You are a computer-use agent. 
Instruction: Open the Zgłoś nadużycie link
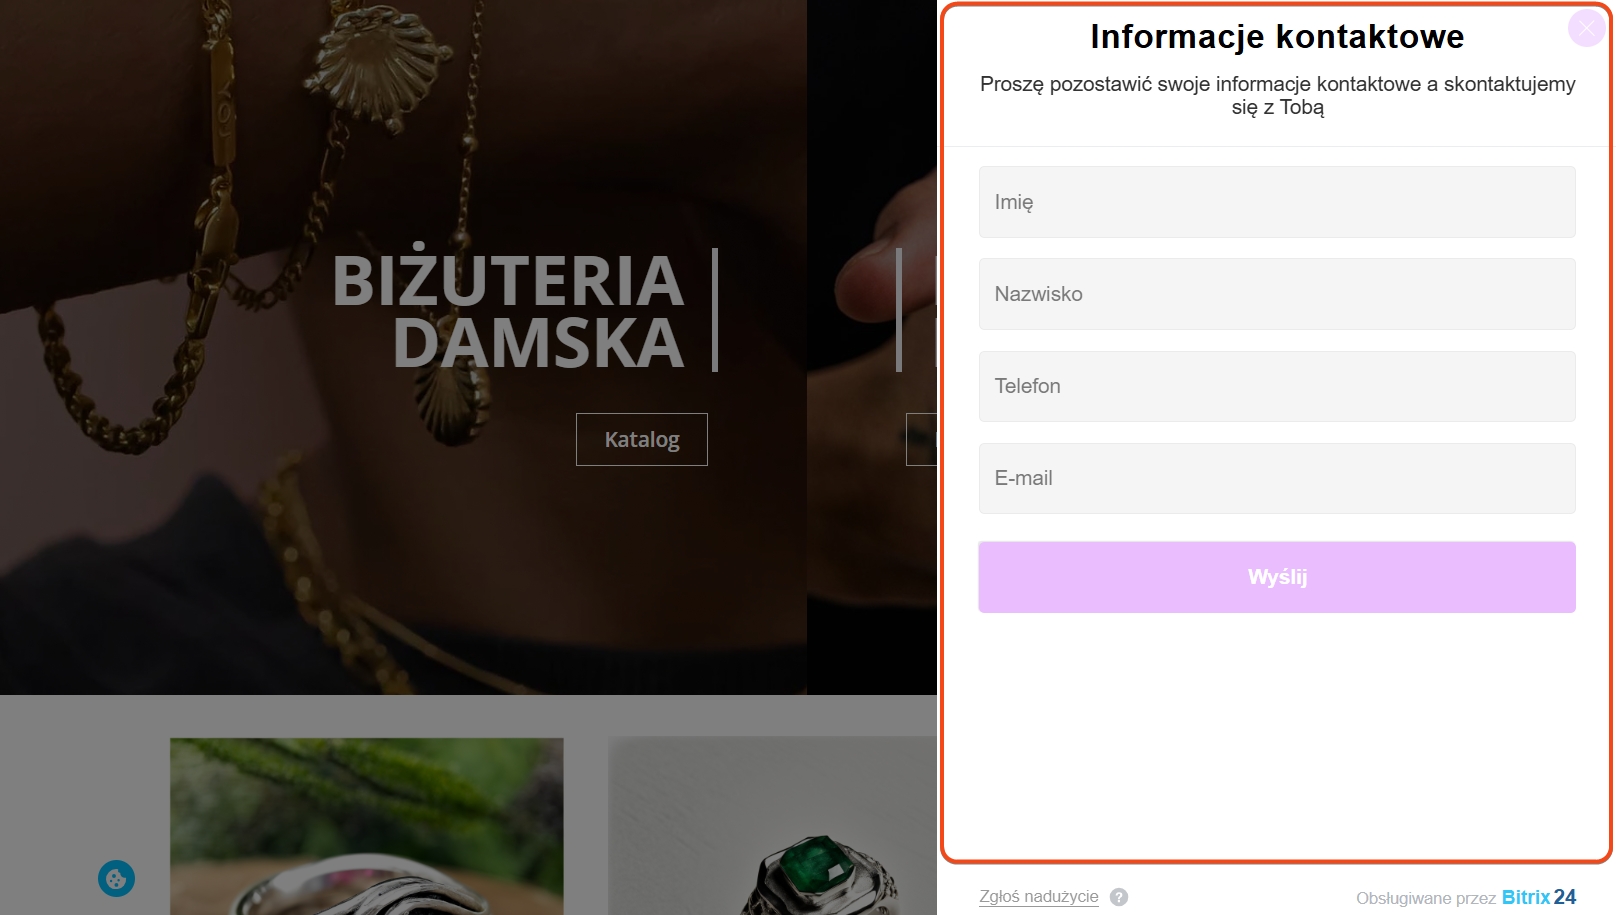coord(1038,897)
